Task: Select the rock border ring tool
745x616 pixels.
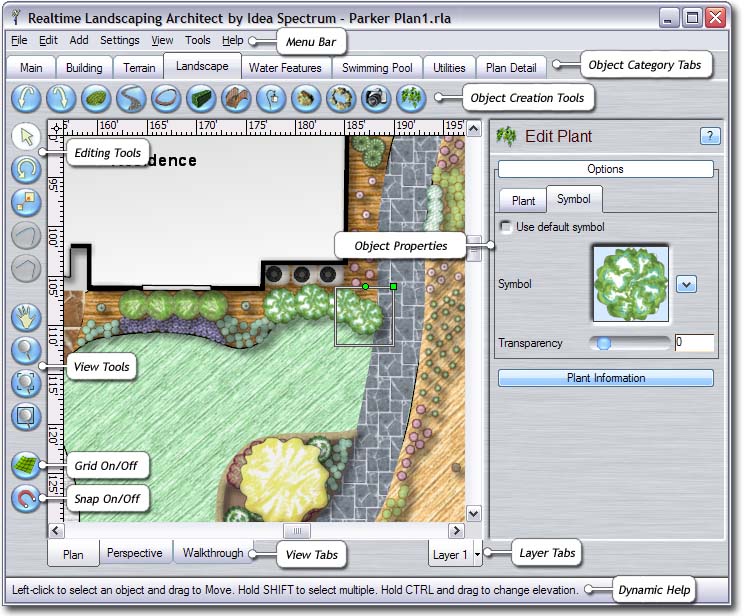Action: pyautogui.click(x=341, y=98)
